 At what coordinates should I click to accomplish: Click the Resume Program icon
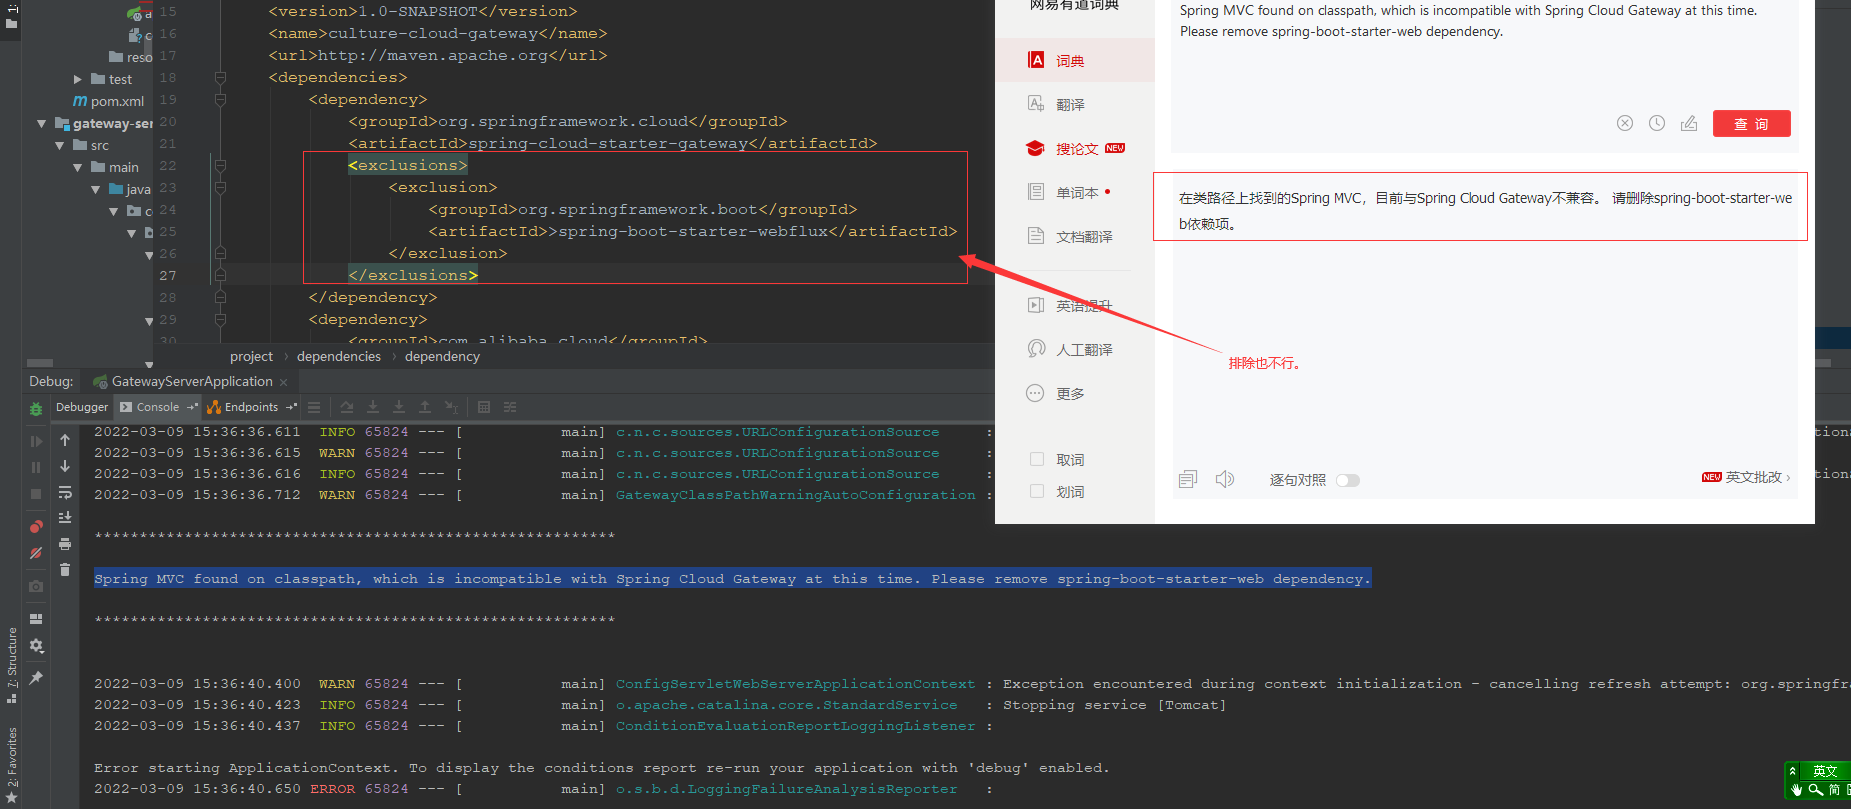click(36, 441)
